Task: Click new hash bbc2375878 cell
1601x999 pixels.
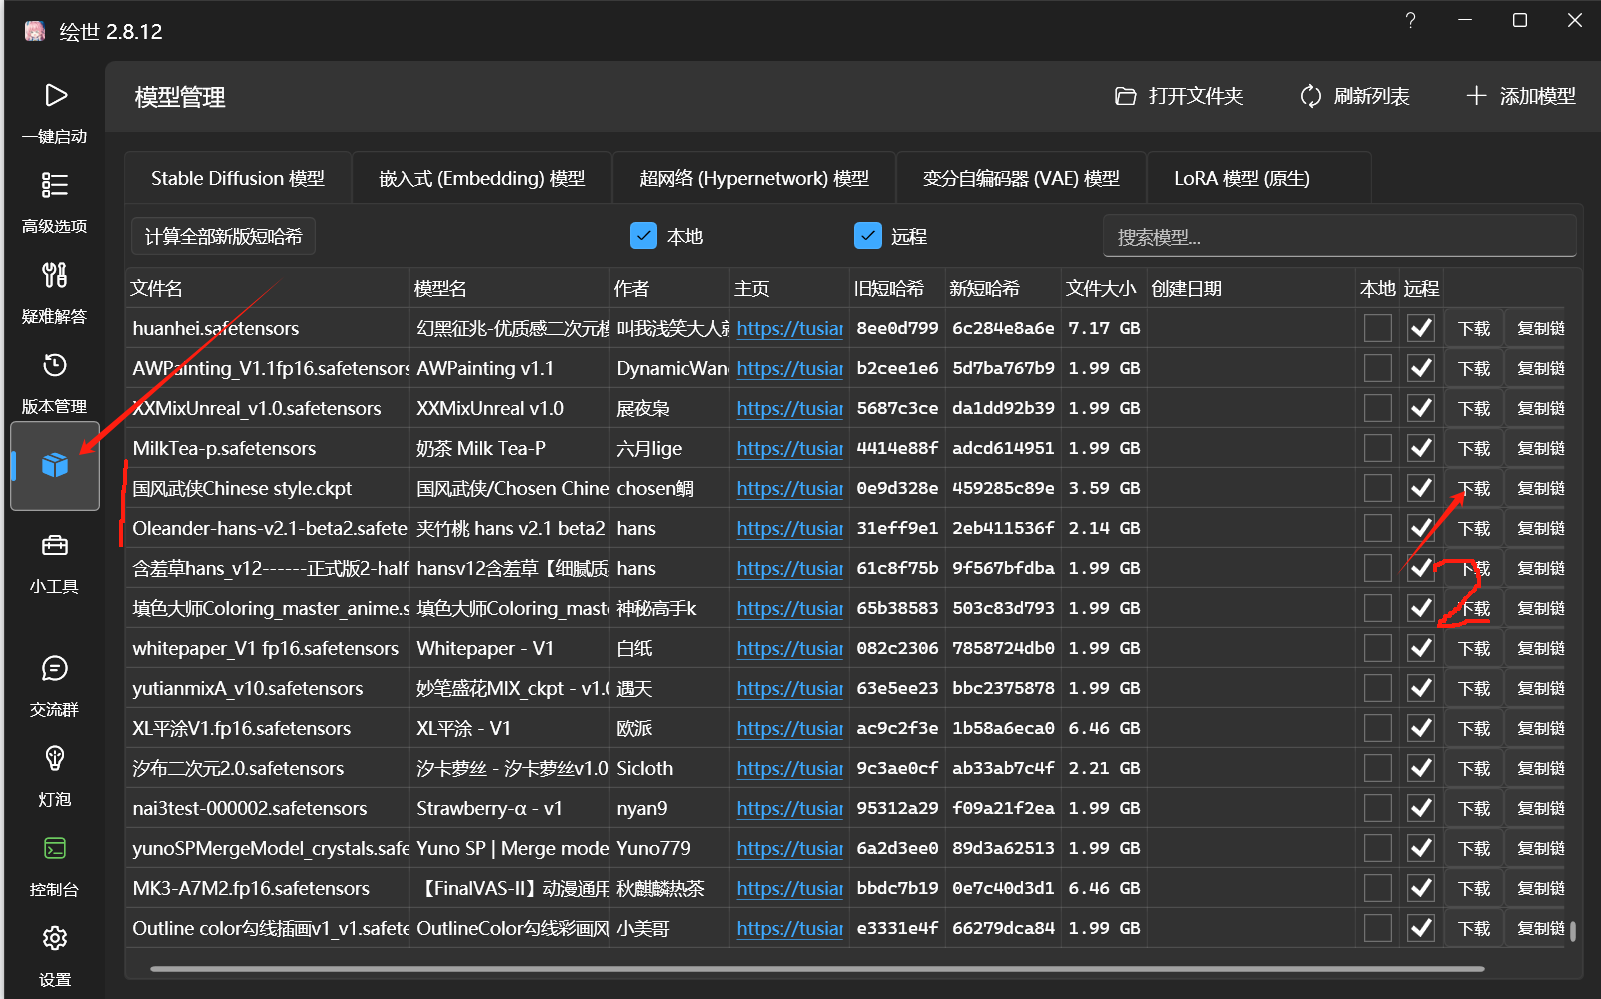Action: coord(1003,688)
